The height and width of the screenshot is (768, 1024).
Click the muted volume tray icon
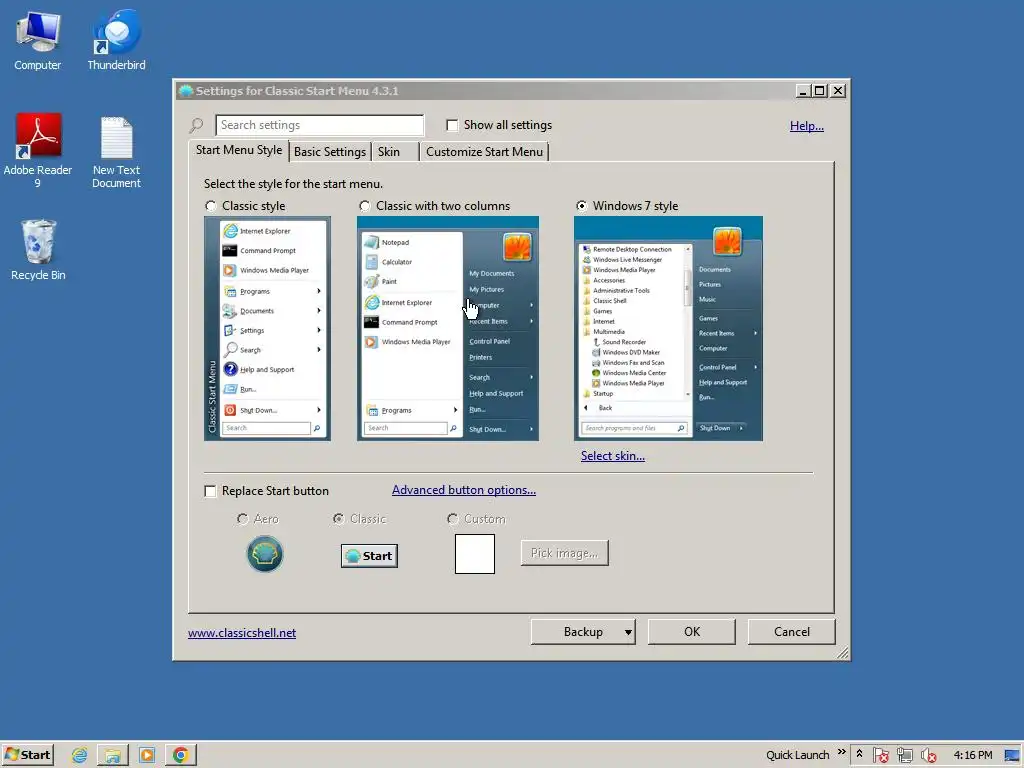928,755
